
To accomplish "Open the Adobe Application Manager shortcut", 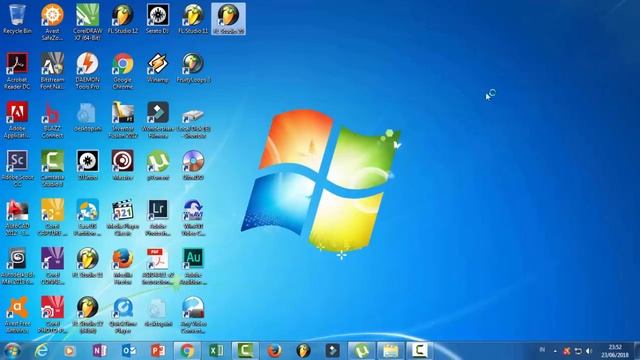I will (17, 120).
